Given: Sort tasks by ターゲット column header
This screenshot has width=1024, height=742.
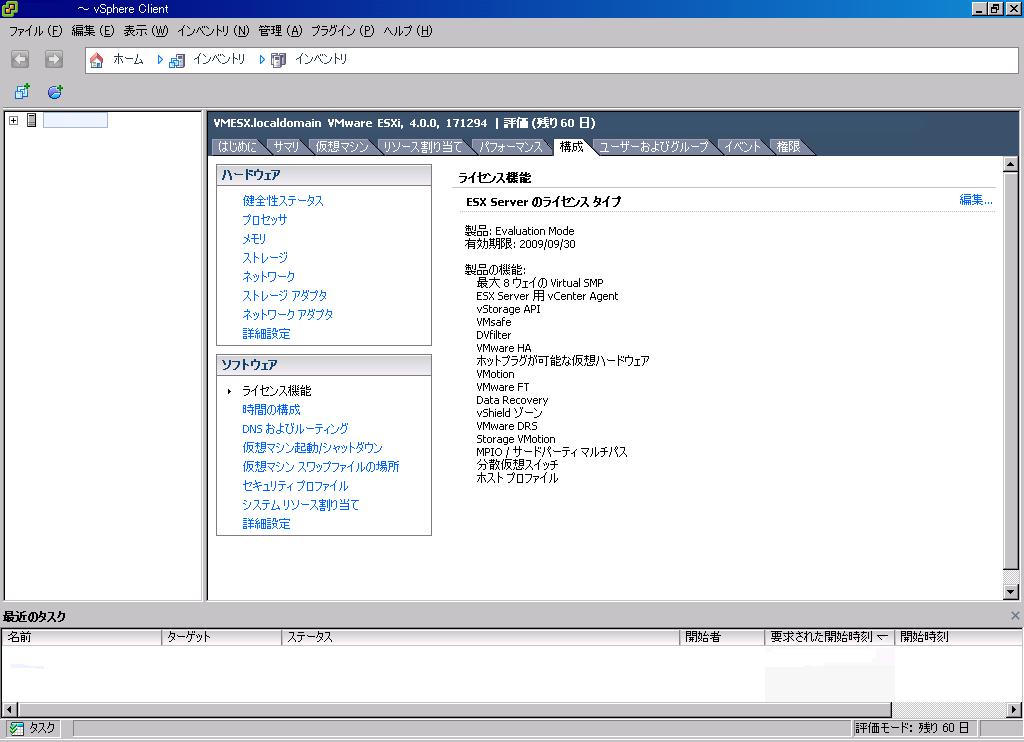Looking at the screenshot, I should pos(221,637).
